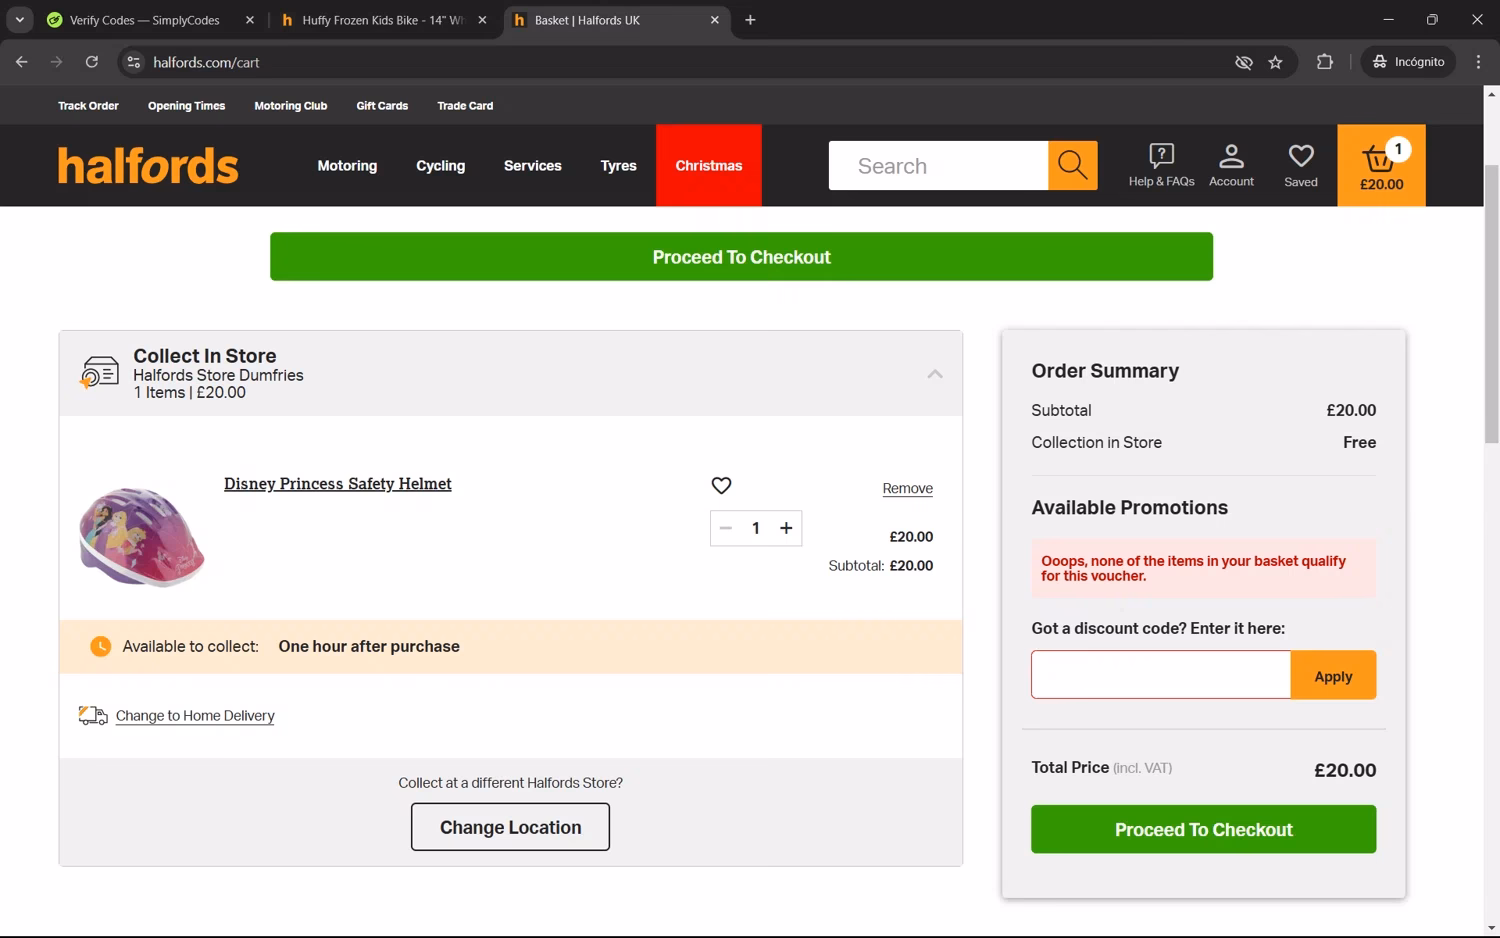Open Disney Princess Safety Helmet product link
Screen dimensions: 1500x938
[x=338, y=484]
